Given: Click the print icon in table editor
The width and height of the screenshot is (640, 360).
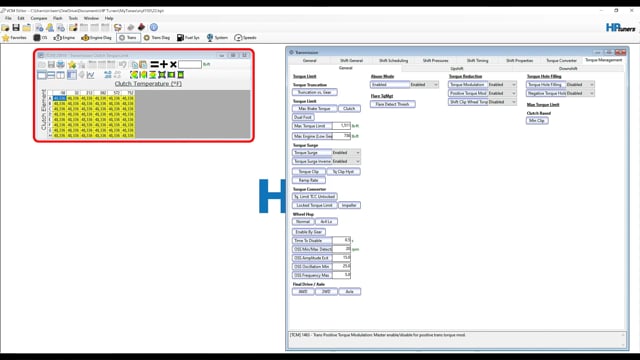Looking at the screenshot, I should tap(60, 64).
